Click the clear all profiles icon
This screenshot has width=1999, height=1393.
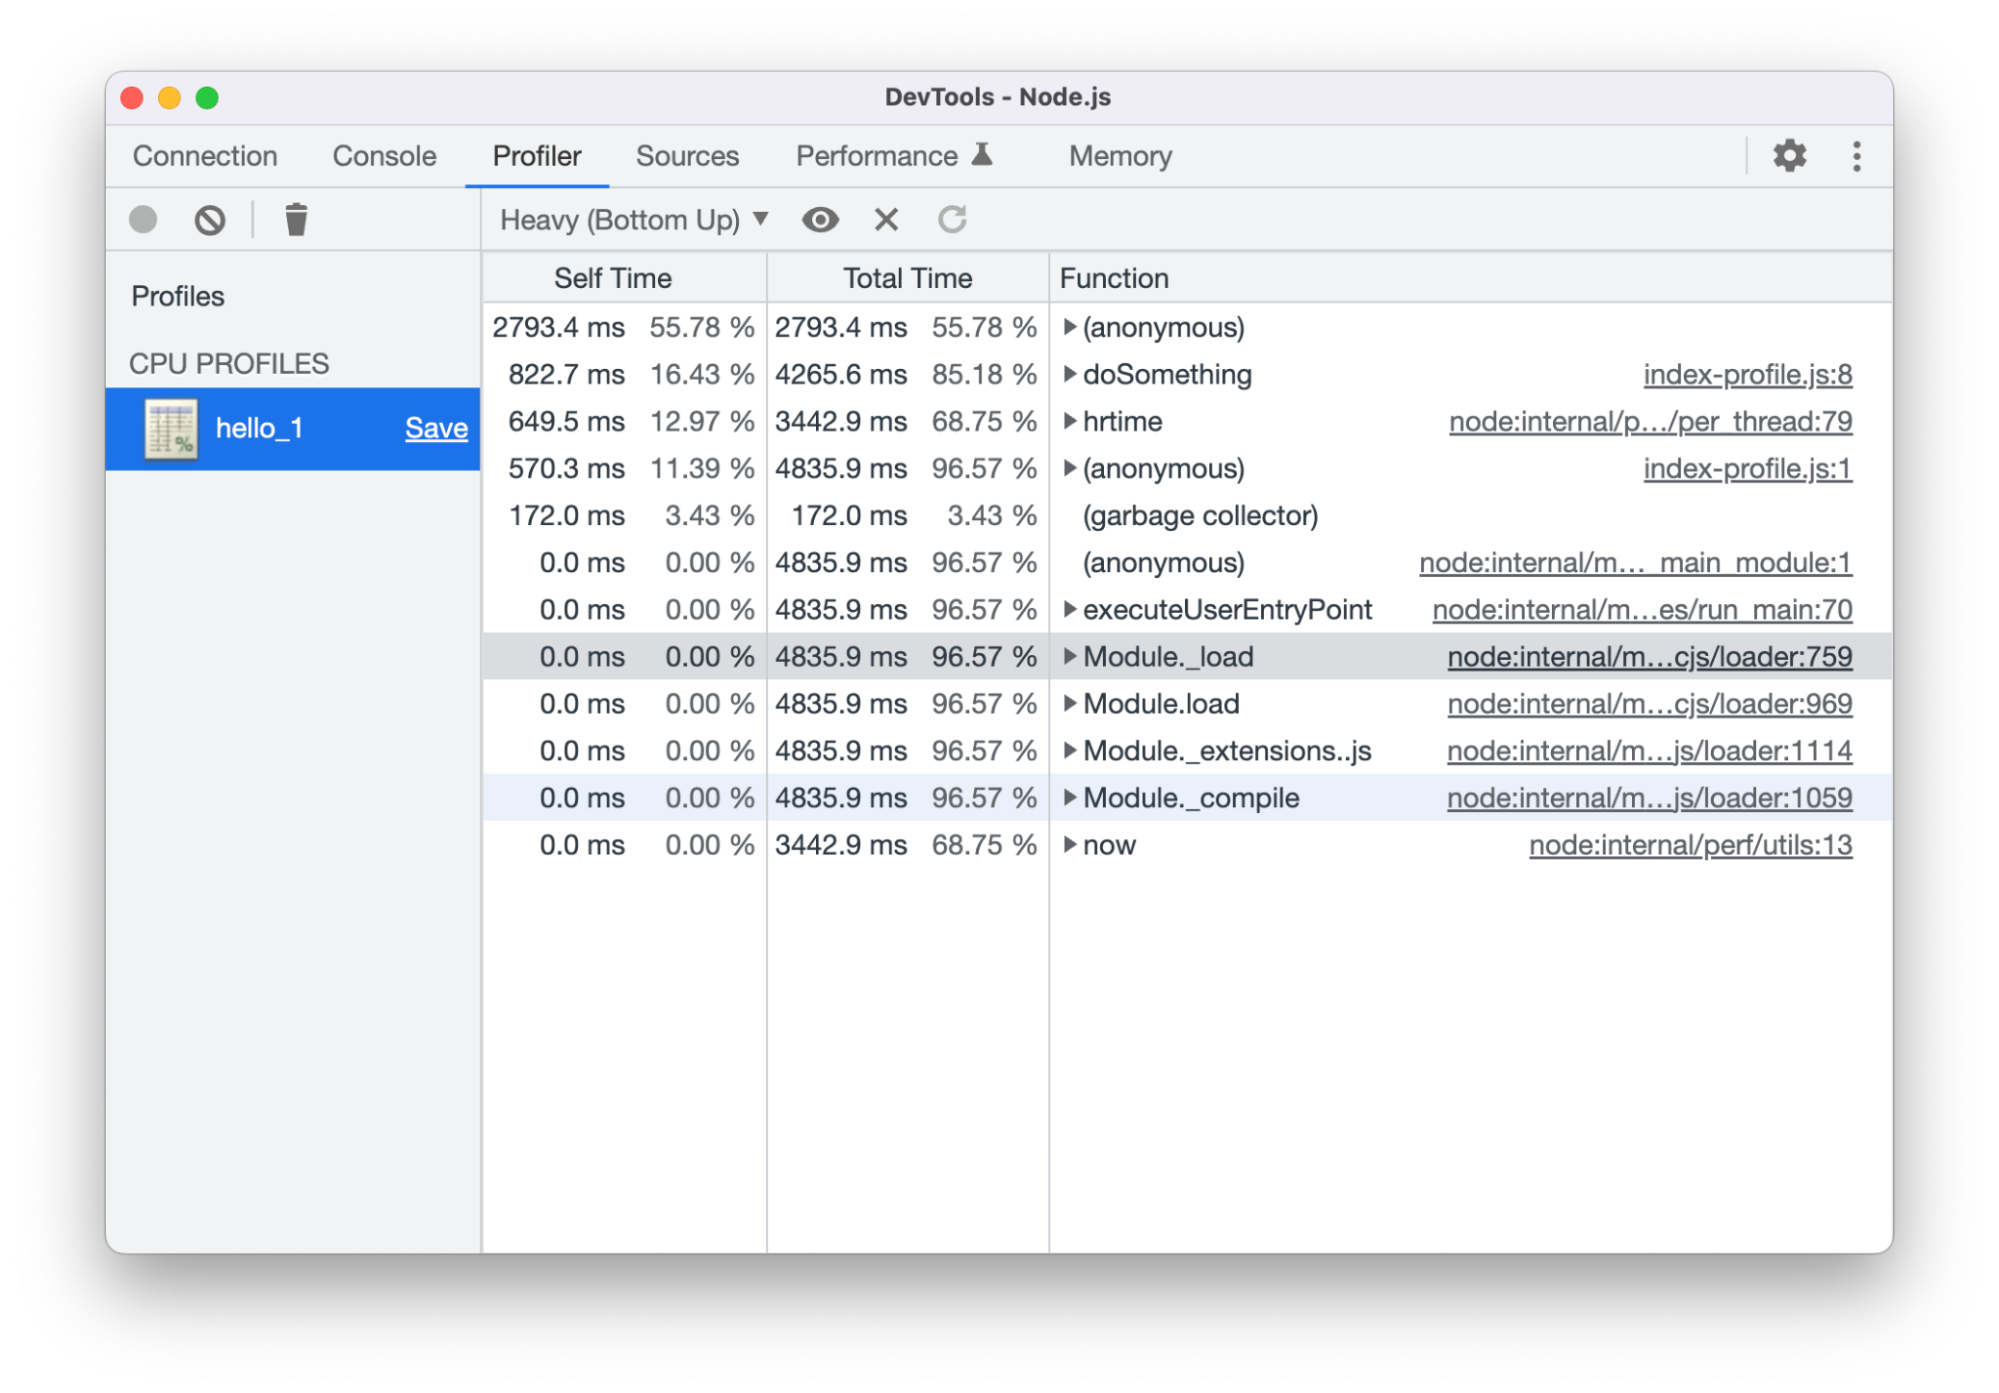click(210, 219)
